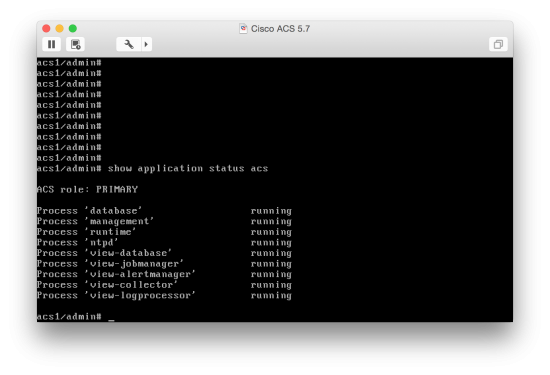
Task: Open the VM settings wrench
Action: 129,44
